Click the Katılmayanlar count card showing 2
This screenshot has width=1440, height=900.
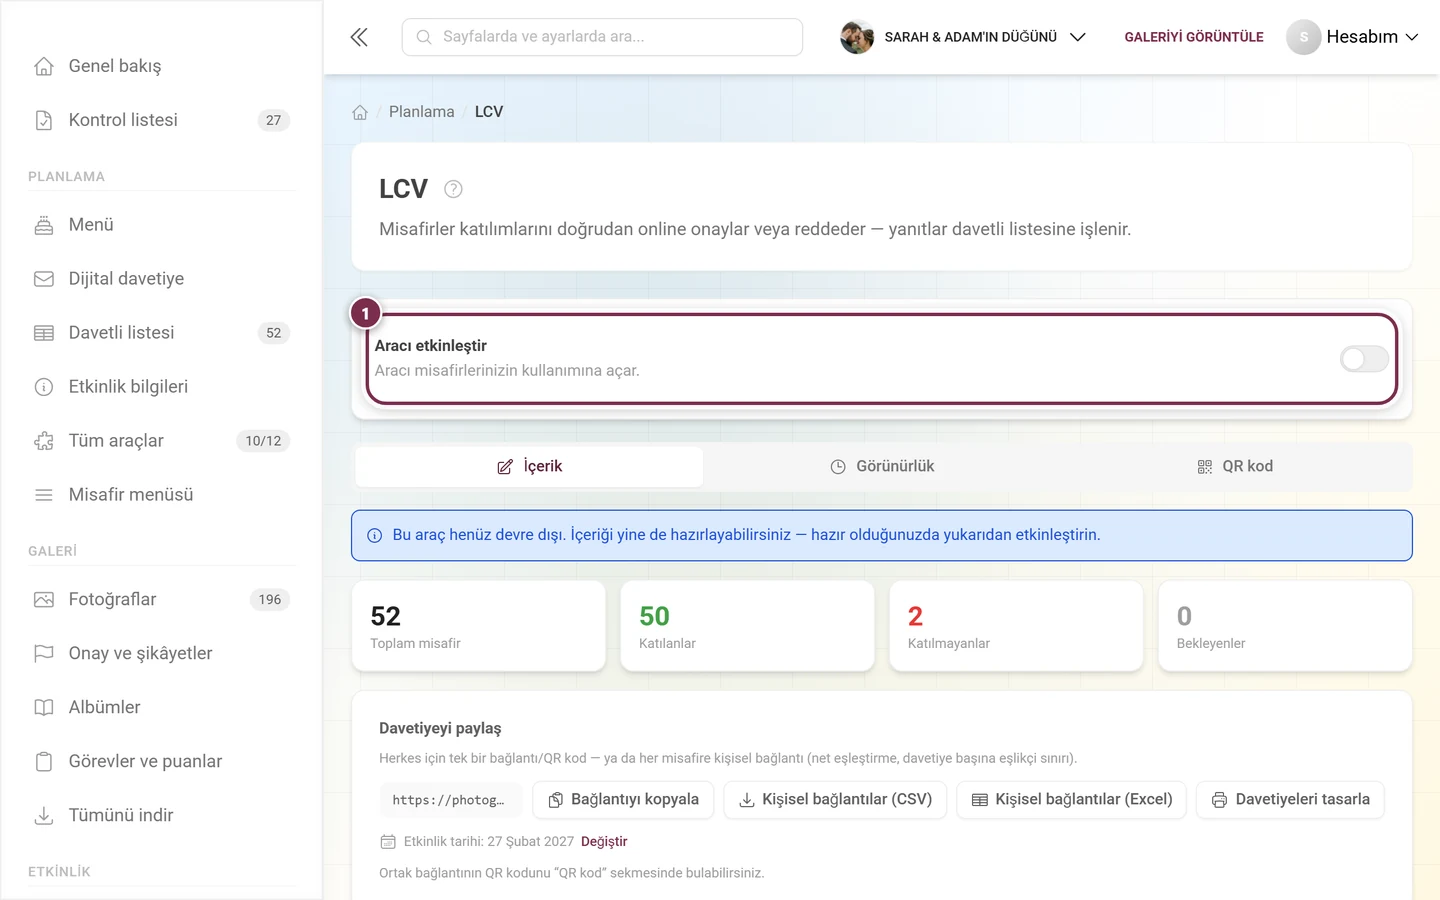click(1016, 626)
